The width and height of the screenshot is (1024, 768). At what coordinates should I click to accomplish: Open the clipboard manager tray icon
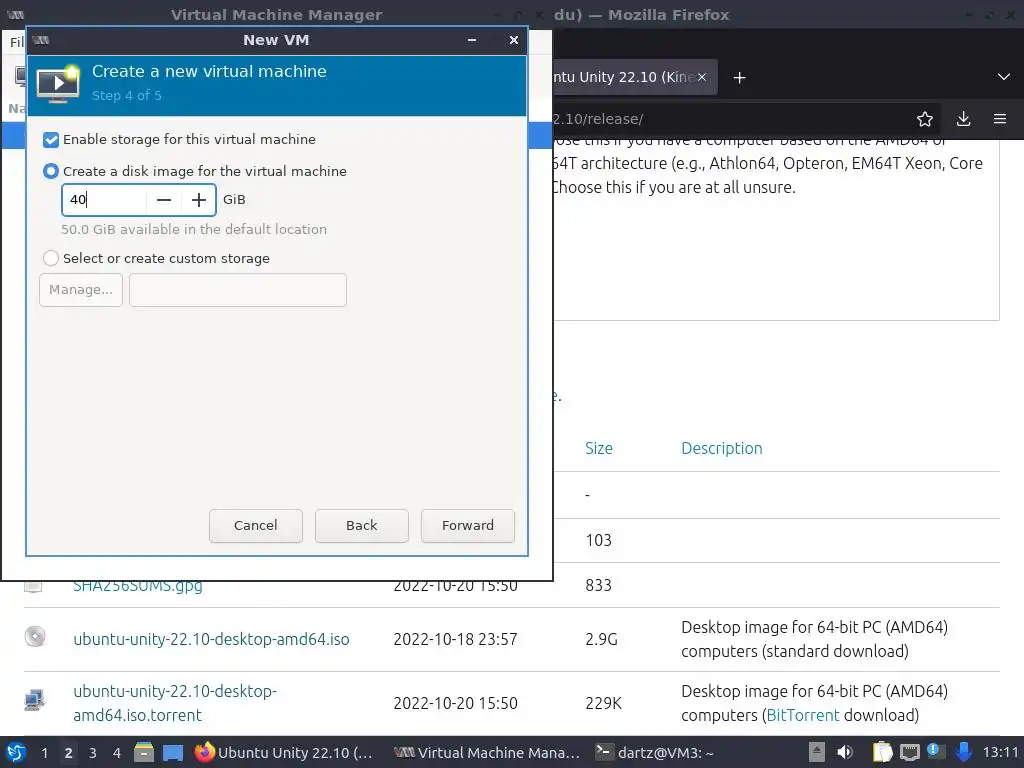pos(882,752)
